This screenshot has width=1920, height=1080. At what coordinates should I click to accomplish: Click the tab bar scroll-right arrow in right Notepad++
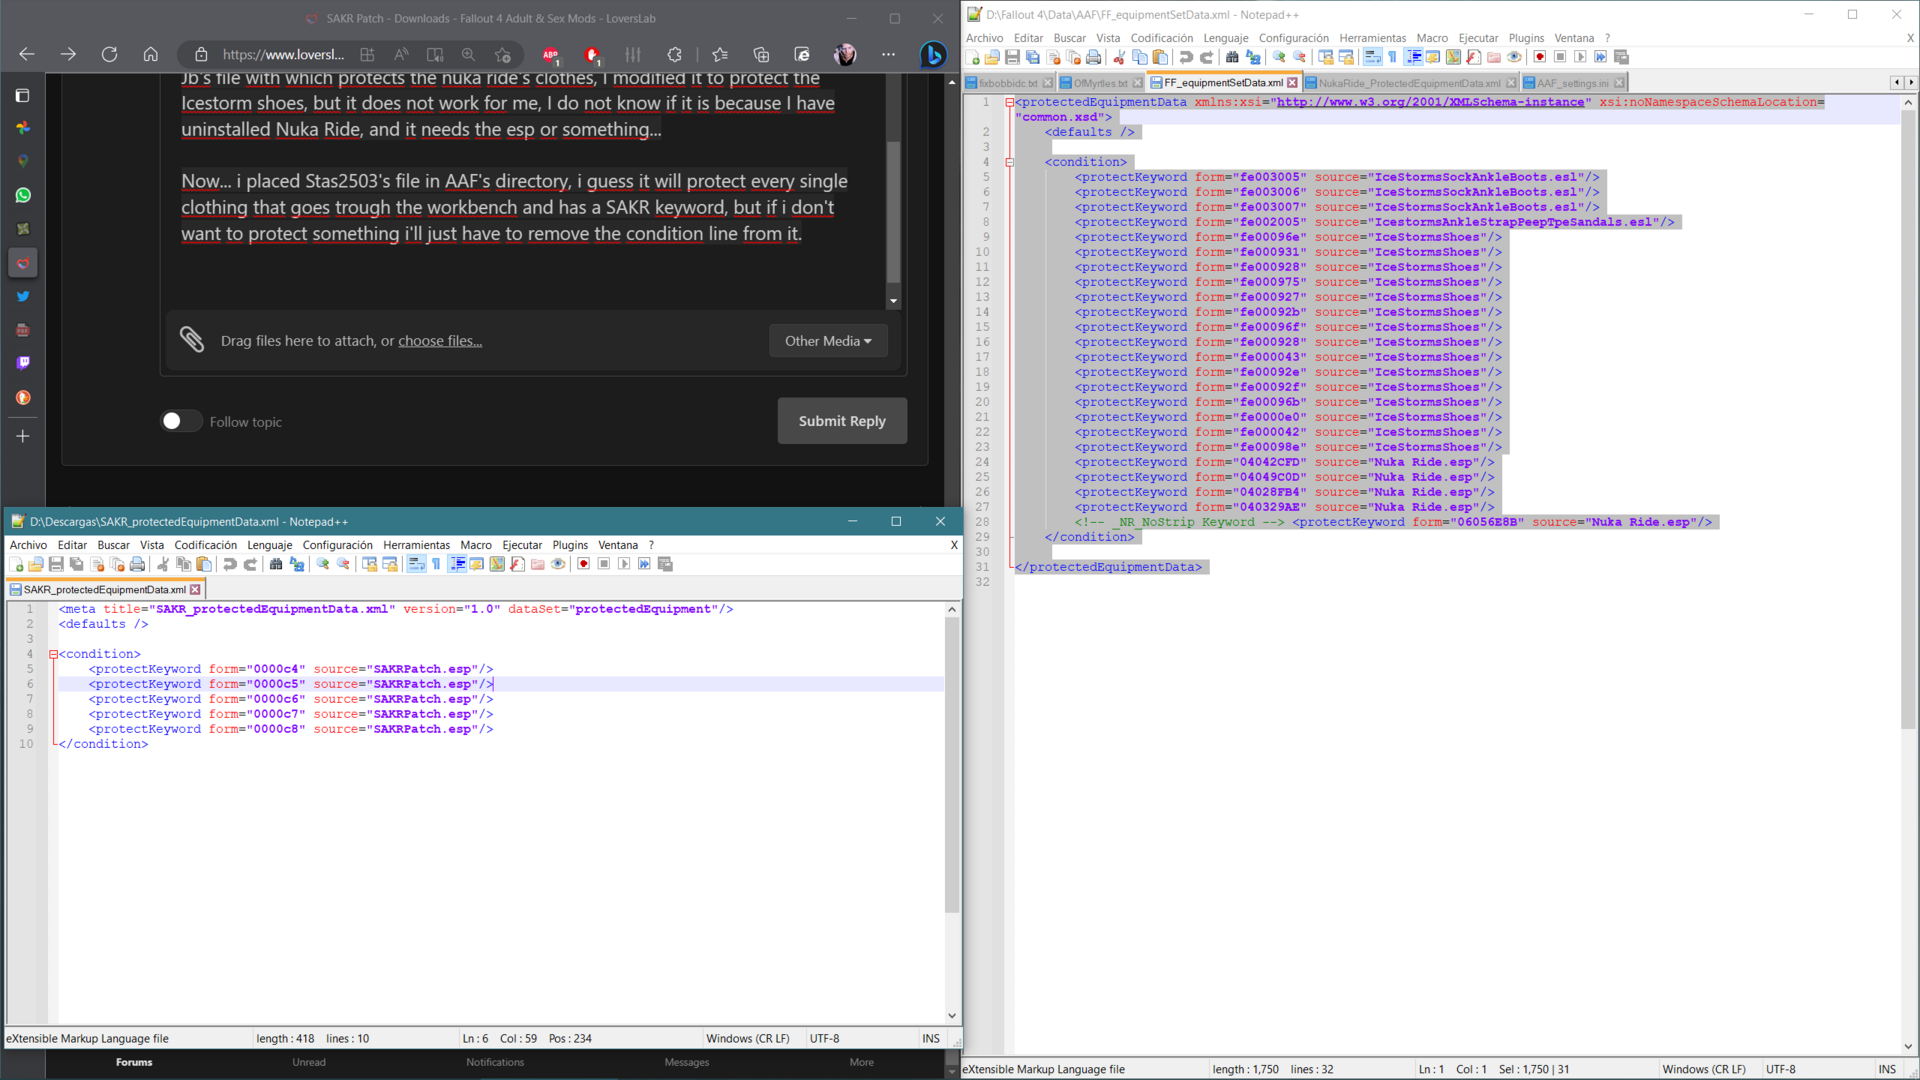tap(1911, 83)
